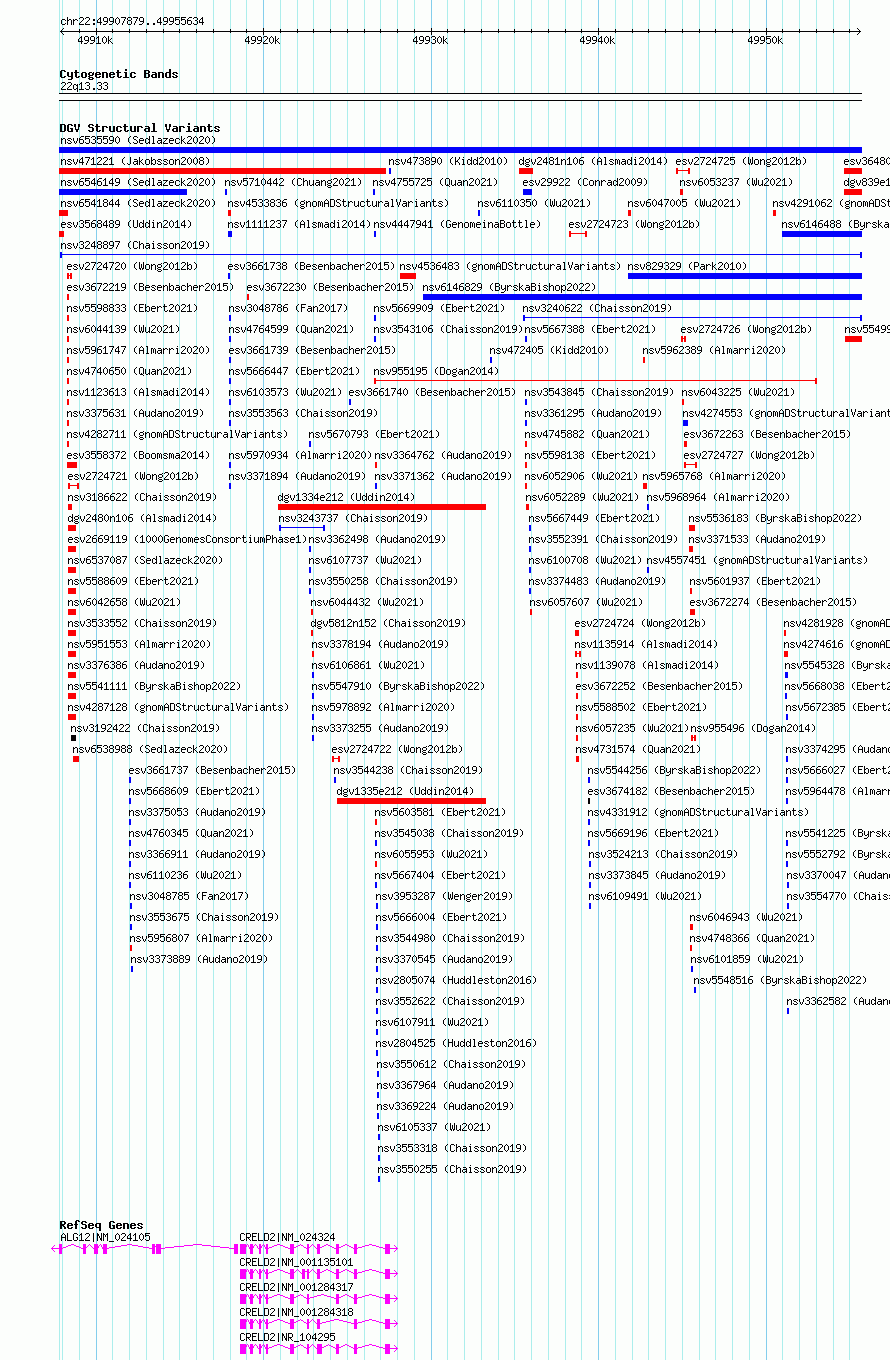
Task: Open the RefSeq Genes track title
Action: pyautogui.click(x=101, y=1225)
